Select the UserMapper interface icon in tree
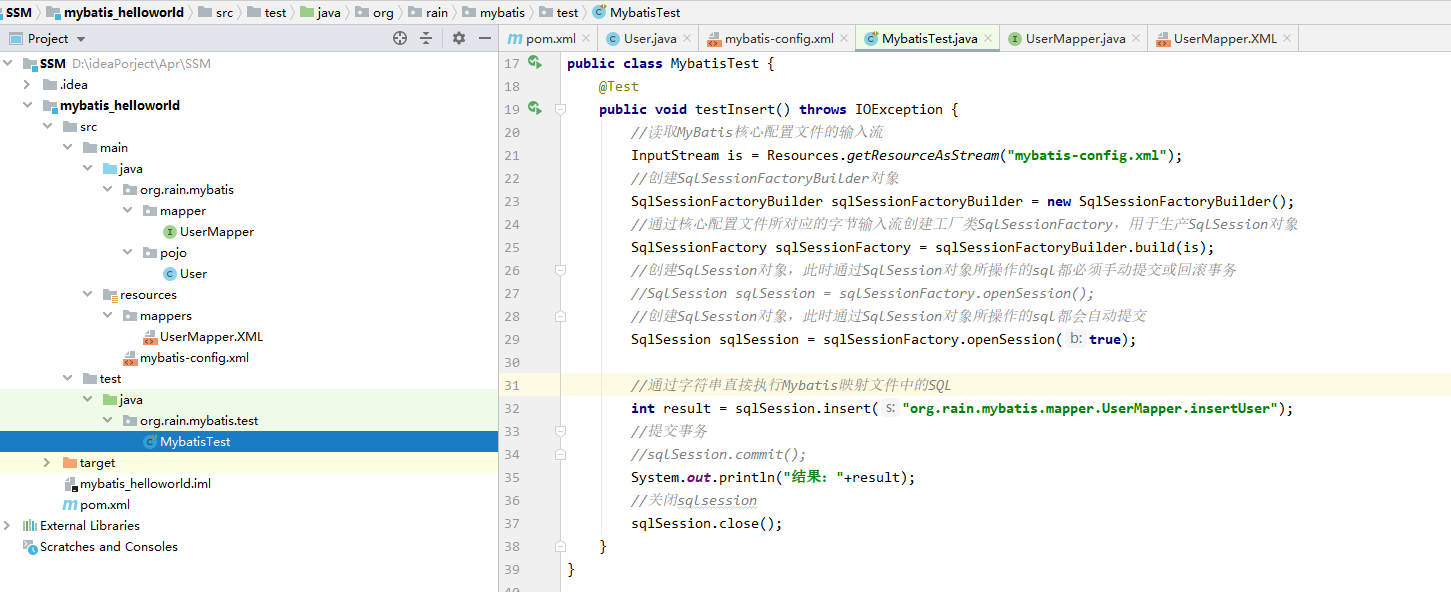Viewport: 1451px width, 592px height. pos(170,232)
